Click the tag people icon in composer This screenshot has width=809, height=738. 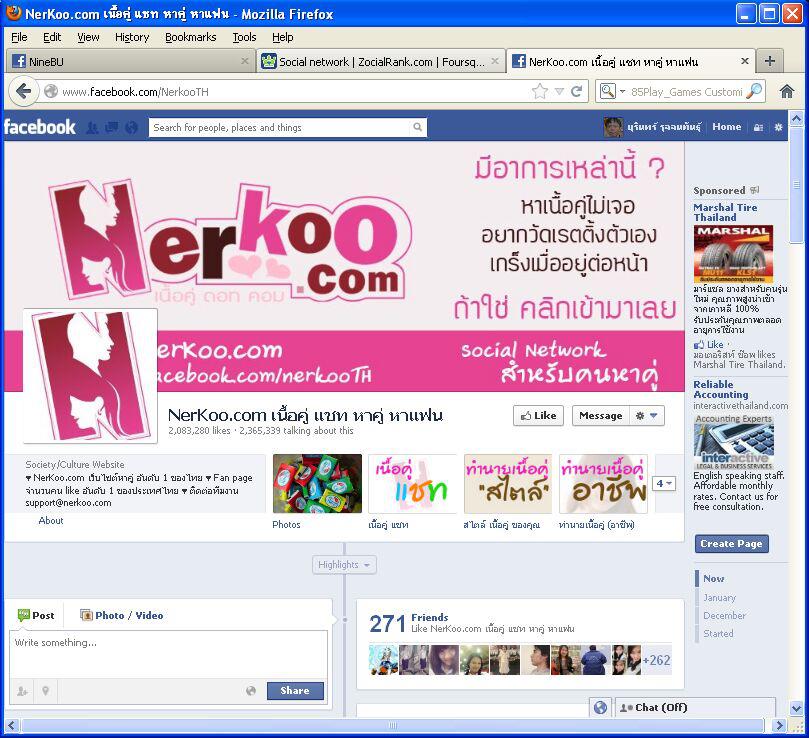coord(22,691)
